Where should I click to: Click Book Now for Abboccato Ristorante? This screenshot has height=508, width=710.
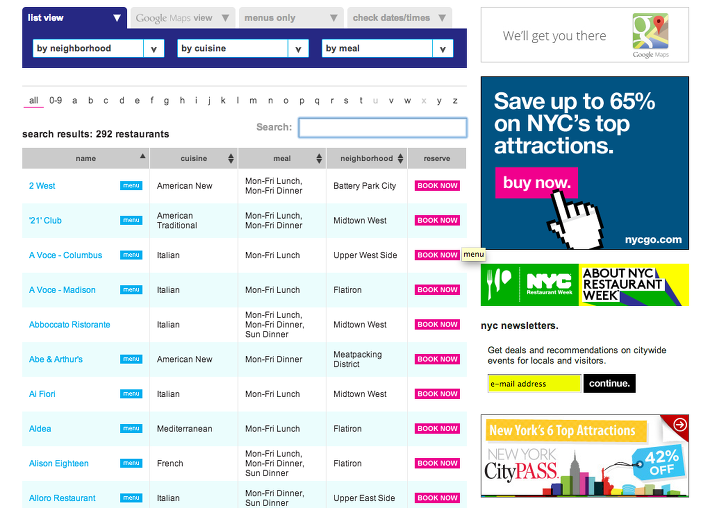(437, 325)
